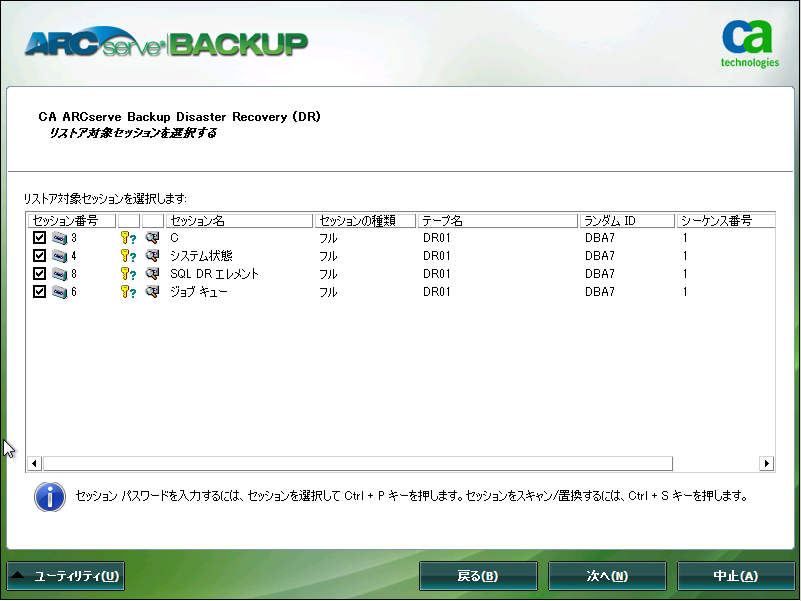Screen dimensions: 801x601
Task: Click the key icon next to session 3
Action: [126, 238]
